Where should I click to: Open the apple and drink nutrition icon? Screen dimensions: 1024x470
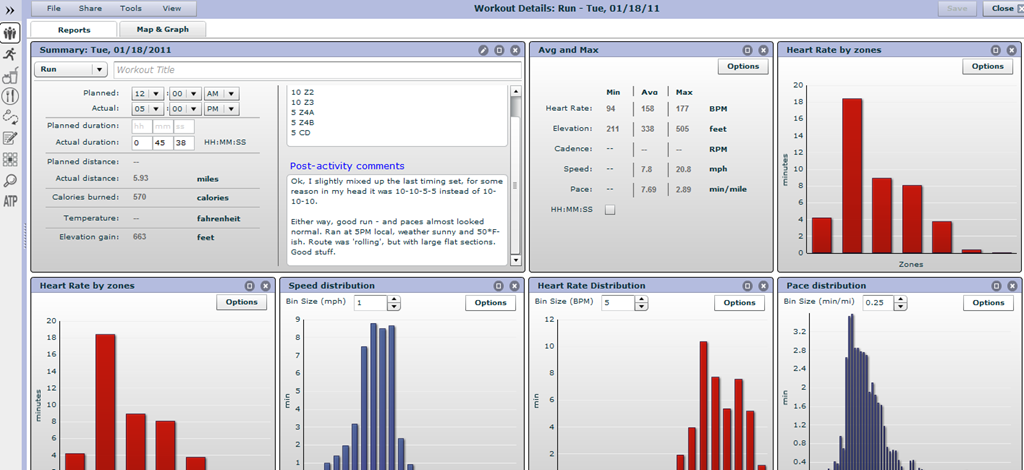[10, 76]
